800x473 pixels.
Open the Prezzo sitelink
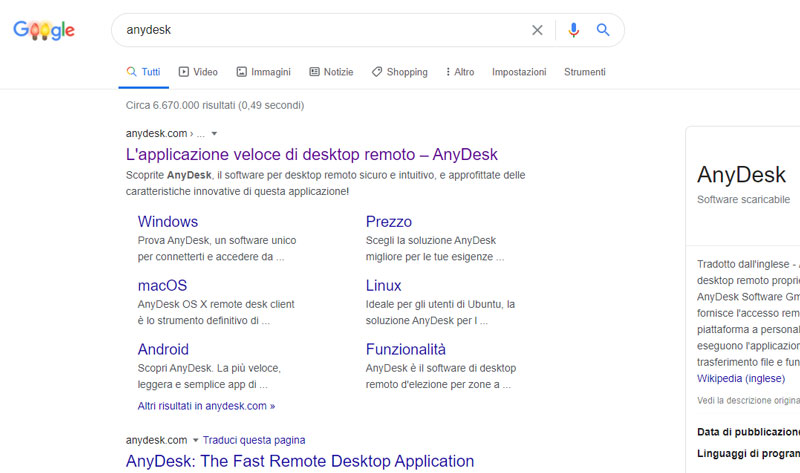tap(389, 221)
